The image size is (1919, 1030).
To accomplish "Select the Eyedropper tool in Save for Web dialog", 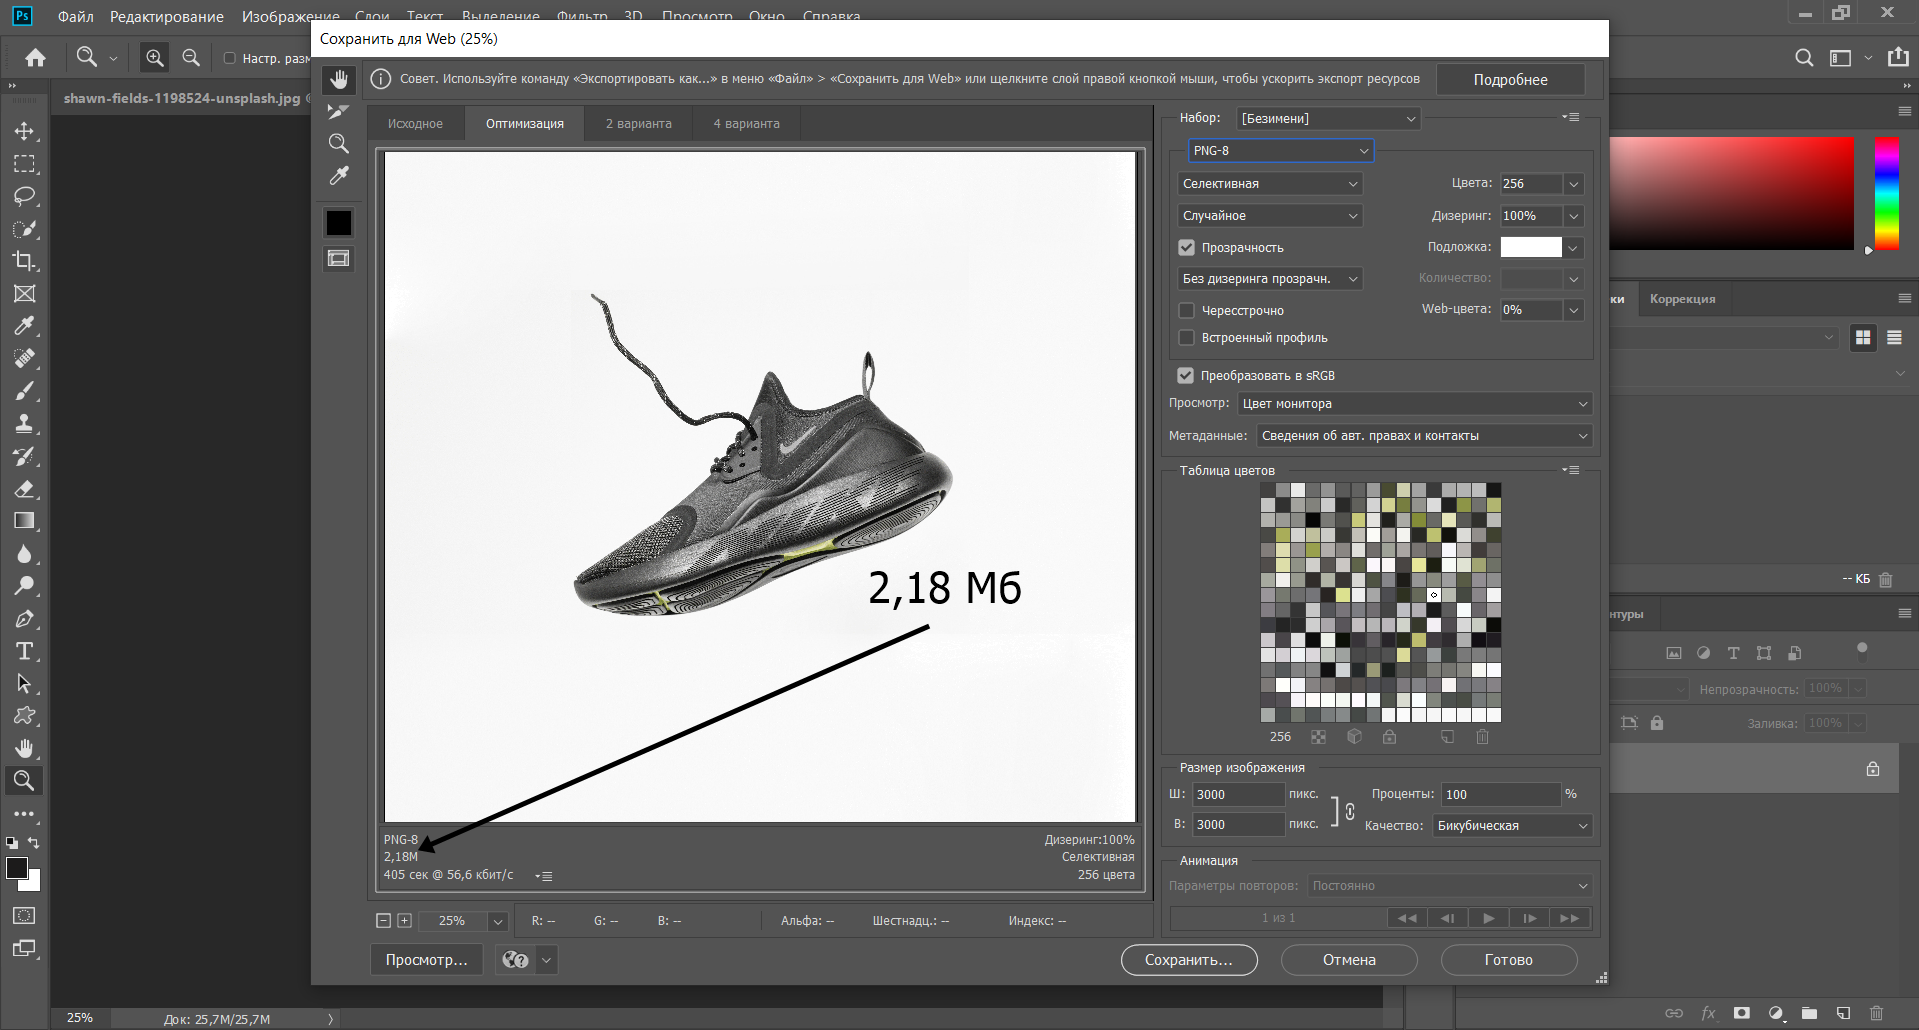I will 339,176.
